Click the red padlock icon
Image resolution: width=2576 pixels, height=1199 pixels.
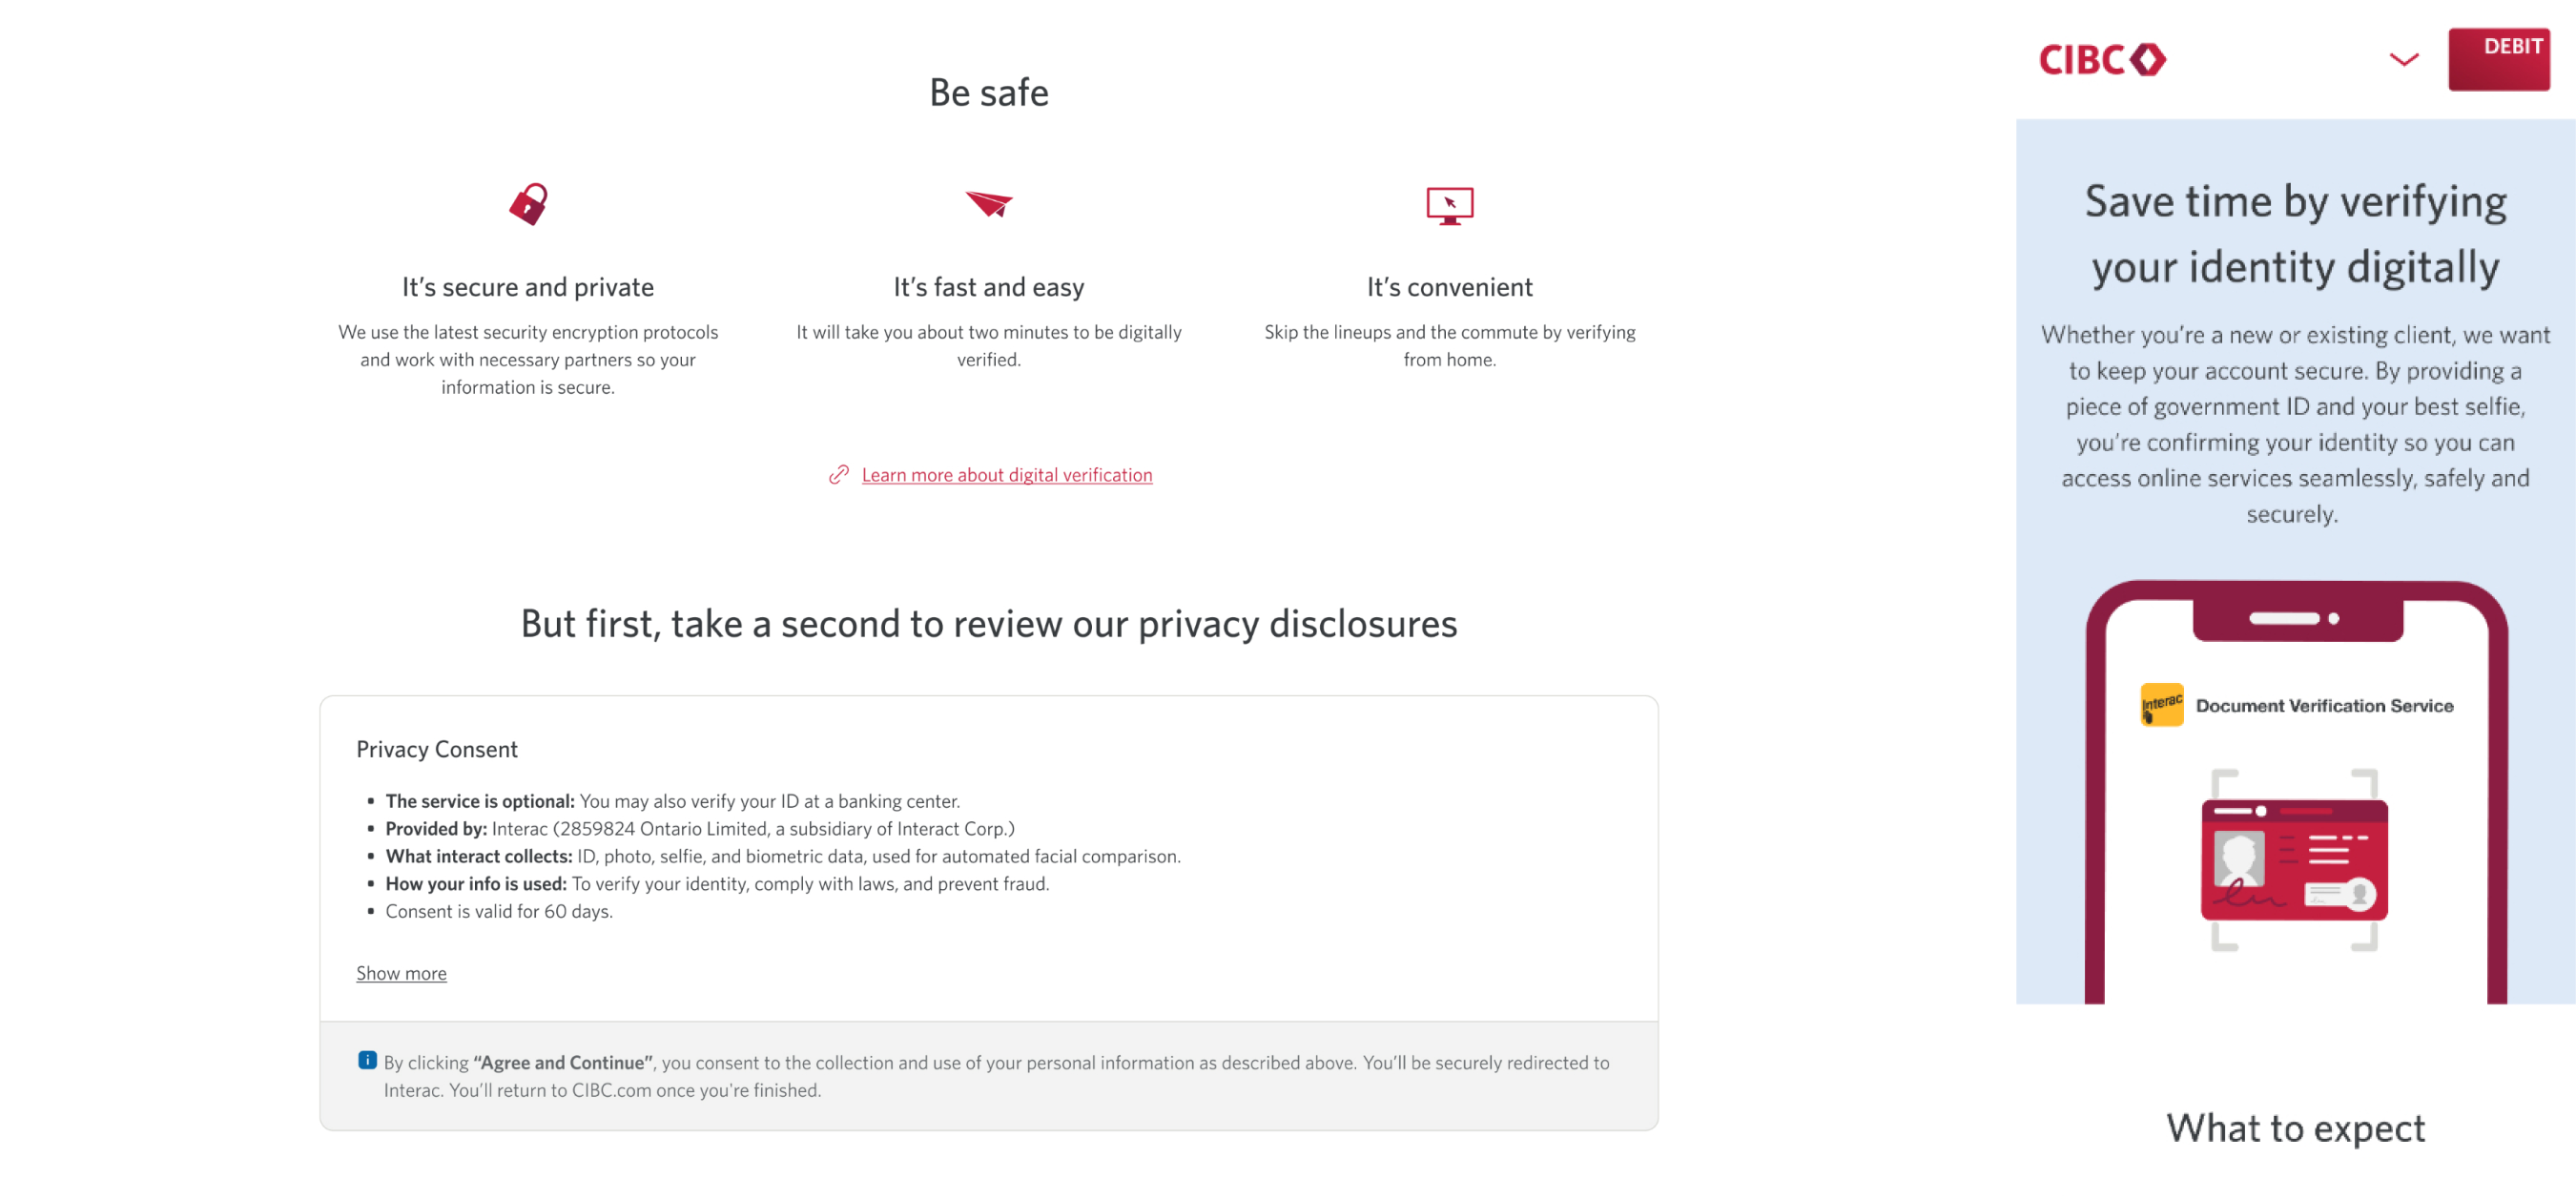tap(528, 204)
